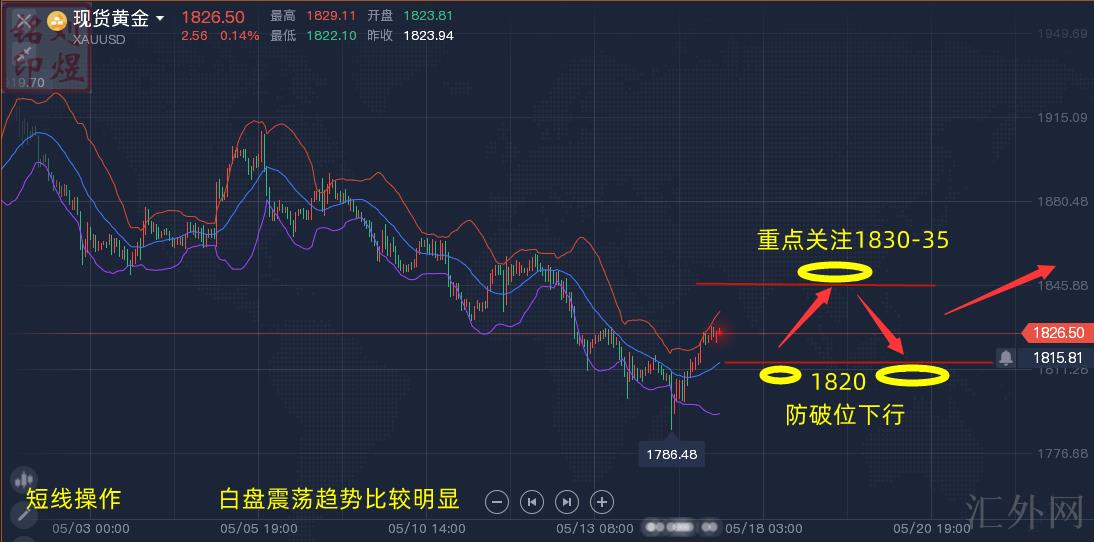Click the 1915.09 price axis label
This screenshot has height=542, width=1094.
click(1062, 117)
